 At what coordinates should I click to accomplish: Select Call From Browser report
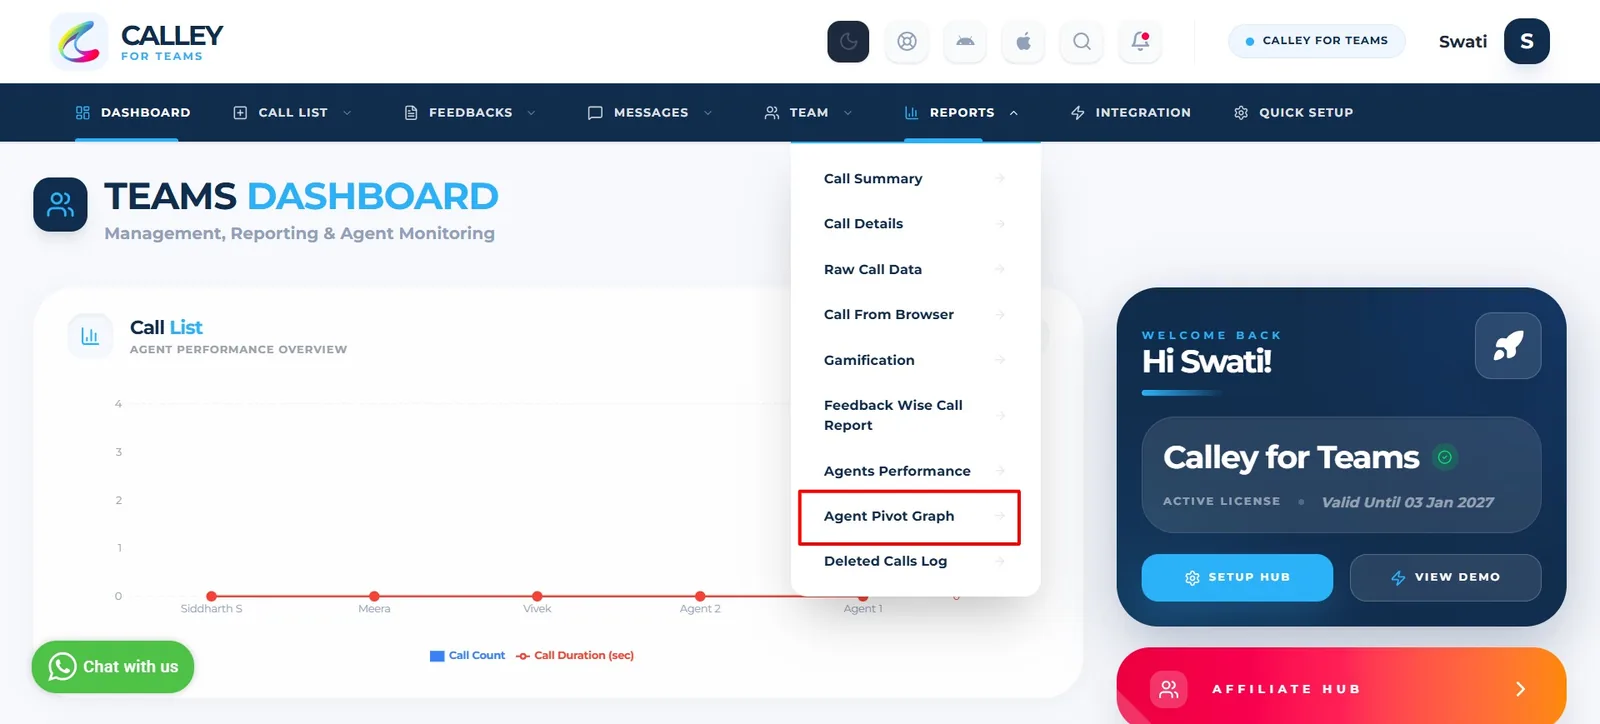pyautogui.click(x=915, y=314)
